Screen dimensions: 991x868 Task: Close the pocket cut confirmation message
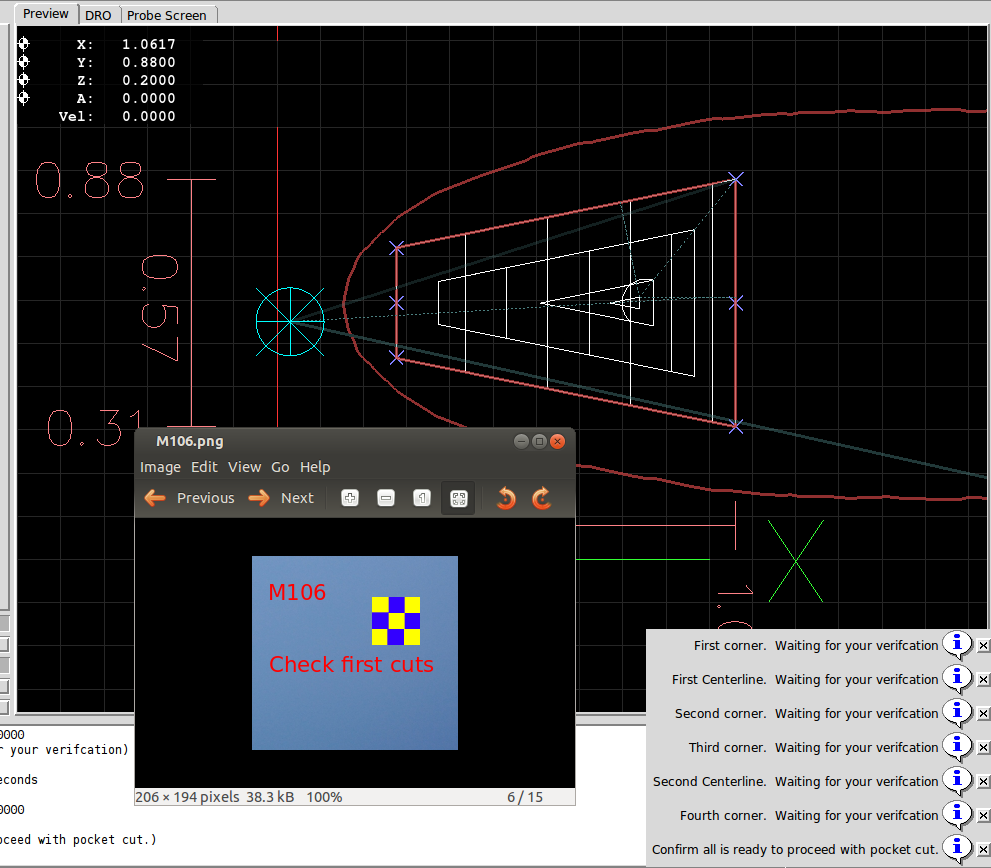[x=983, y=850]
